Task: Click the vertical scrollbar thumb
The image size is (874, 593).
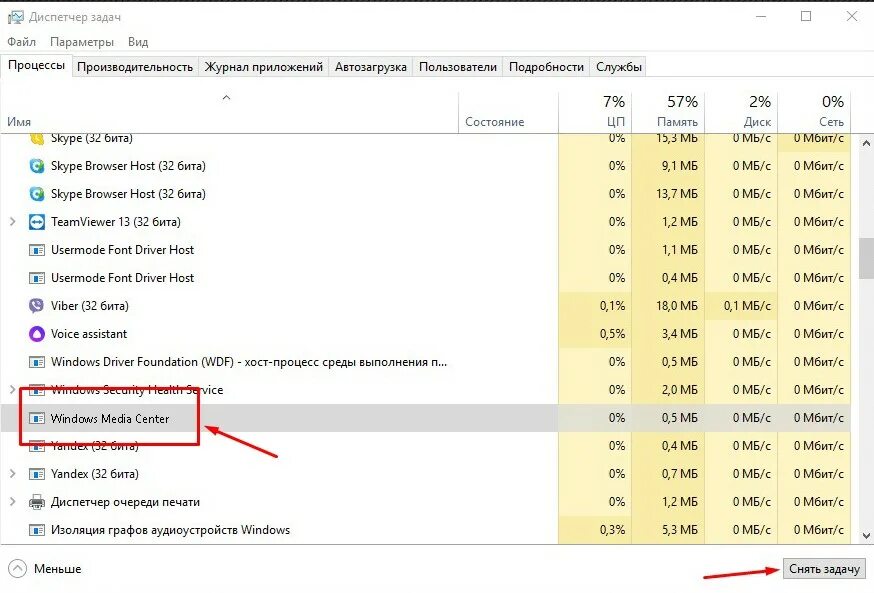Action: click(866, 259)
